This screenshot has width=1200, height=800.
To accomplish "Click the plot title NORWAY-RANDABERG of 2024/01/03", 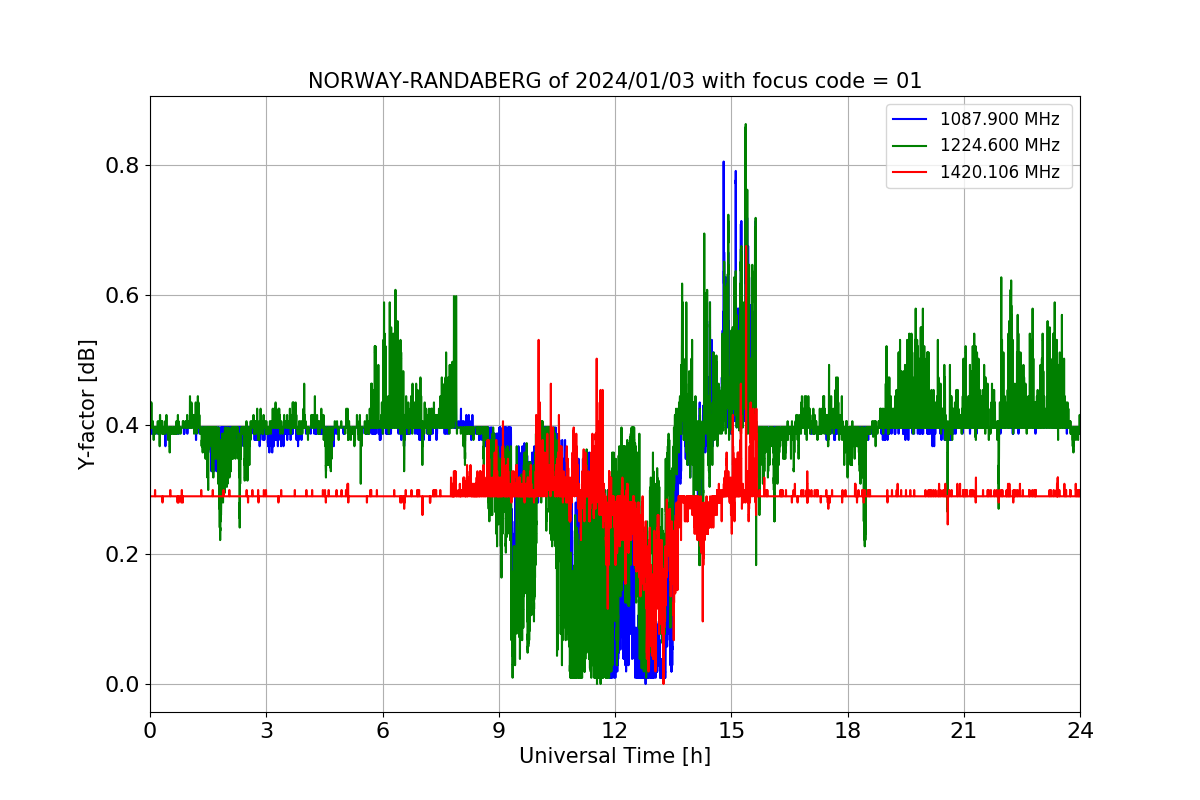I will [x=614, y=81].
